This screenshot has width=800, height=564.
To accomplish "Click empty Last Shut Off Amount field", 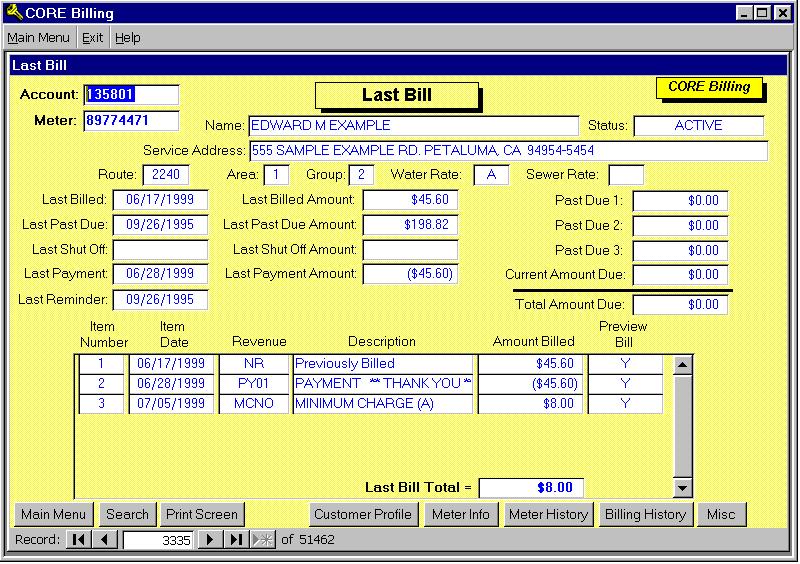I will [410, 250].
